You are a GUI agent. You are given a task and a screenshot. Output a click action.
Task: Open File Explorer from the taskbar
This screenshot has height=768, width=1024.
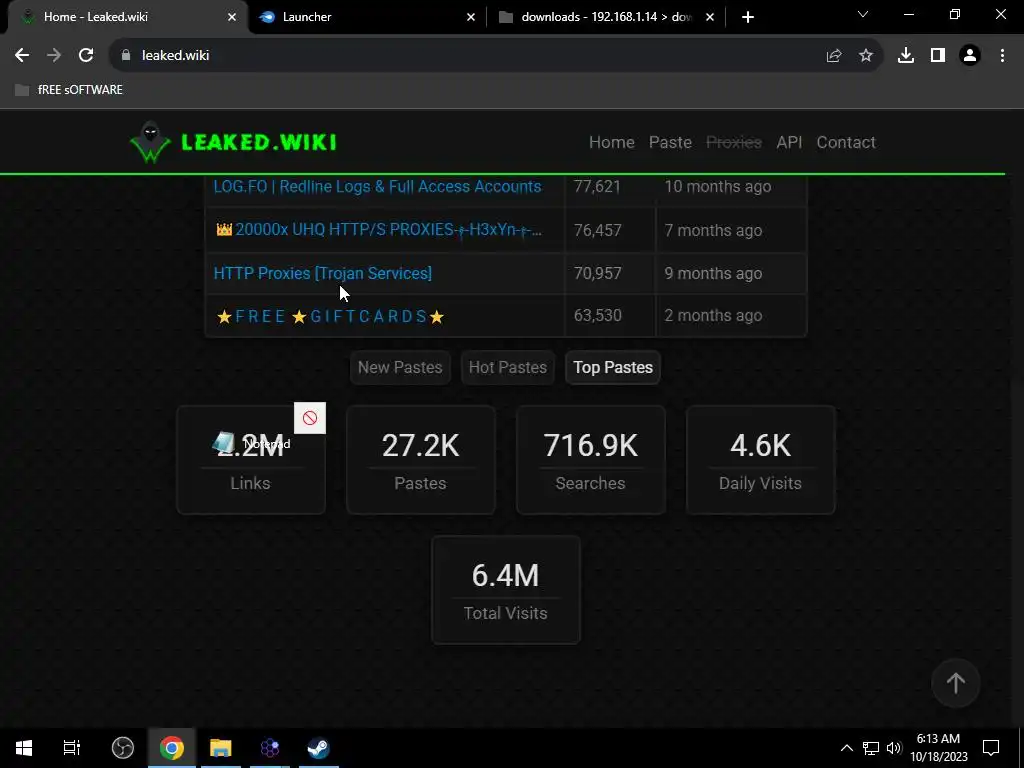pyautogui.click(x=221, y=748)
